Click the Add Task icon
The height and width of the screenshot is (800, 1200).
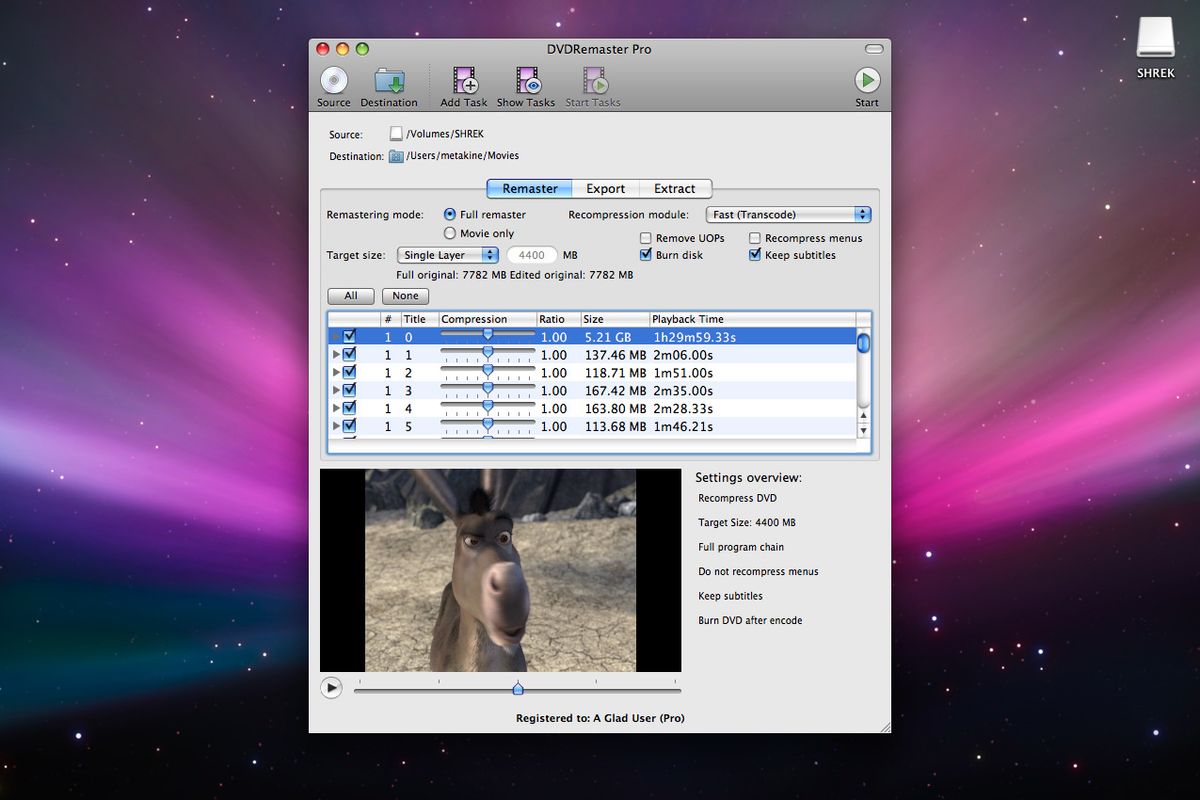click(x=462, y=78)
